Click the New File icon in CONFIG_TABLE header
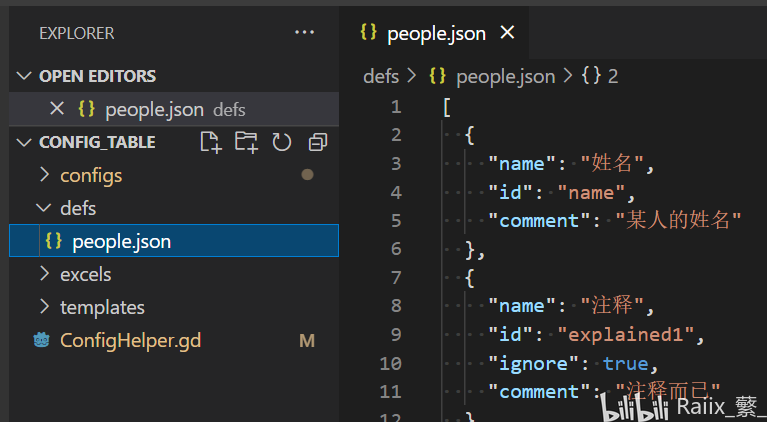The height and width of the screenshot is (422, 767). 211,142
